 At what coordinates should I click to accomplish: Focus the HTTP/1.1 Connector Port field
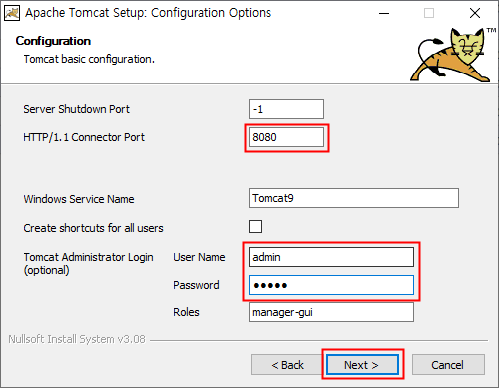click(286, 137)
